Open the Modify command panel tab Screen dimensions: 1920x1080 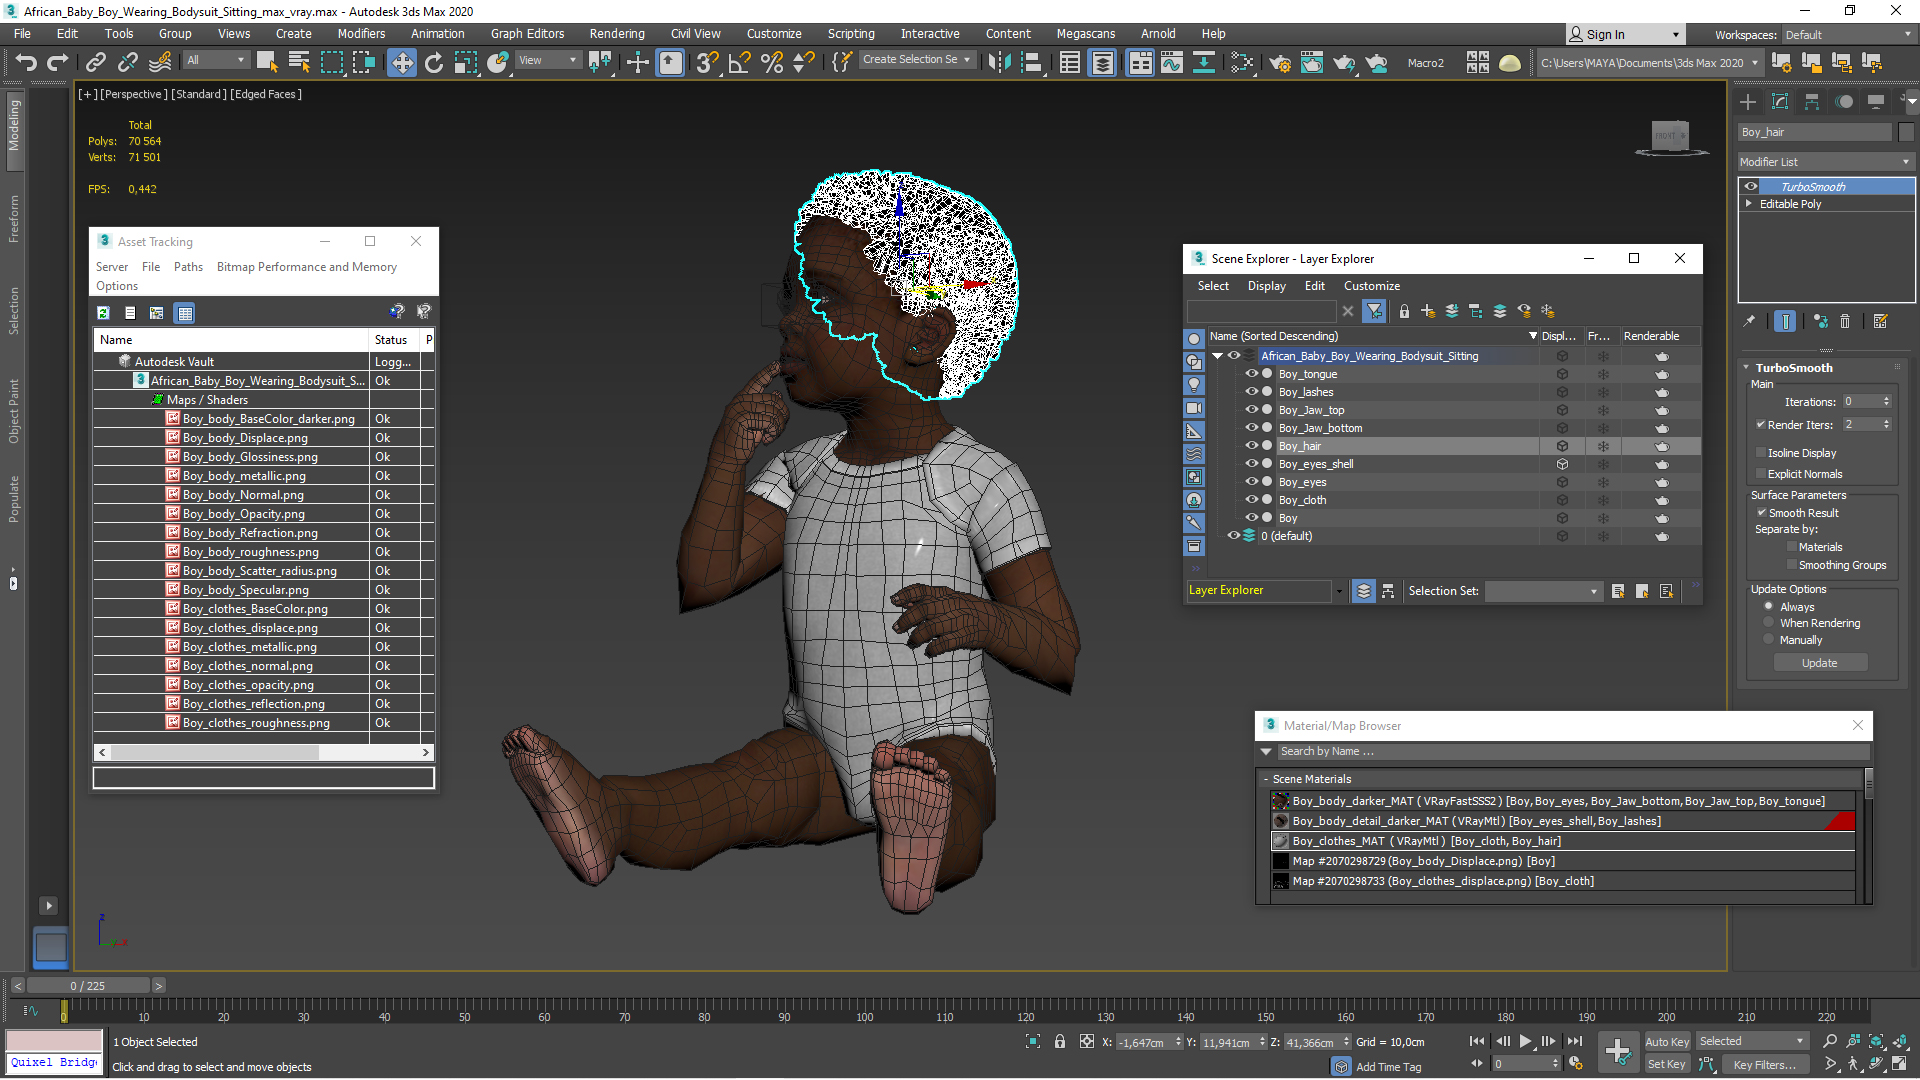[x=1780, y=102]
